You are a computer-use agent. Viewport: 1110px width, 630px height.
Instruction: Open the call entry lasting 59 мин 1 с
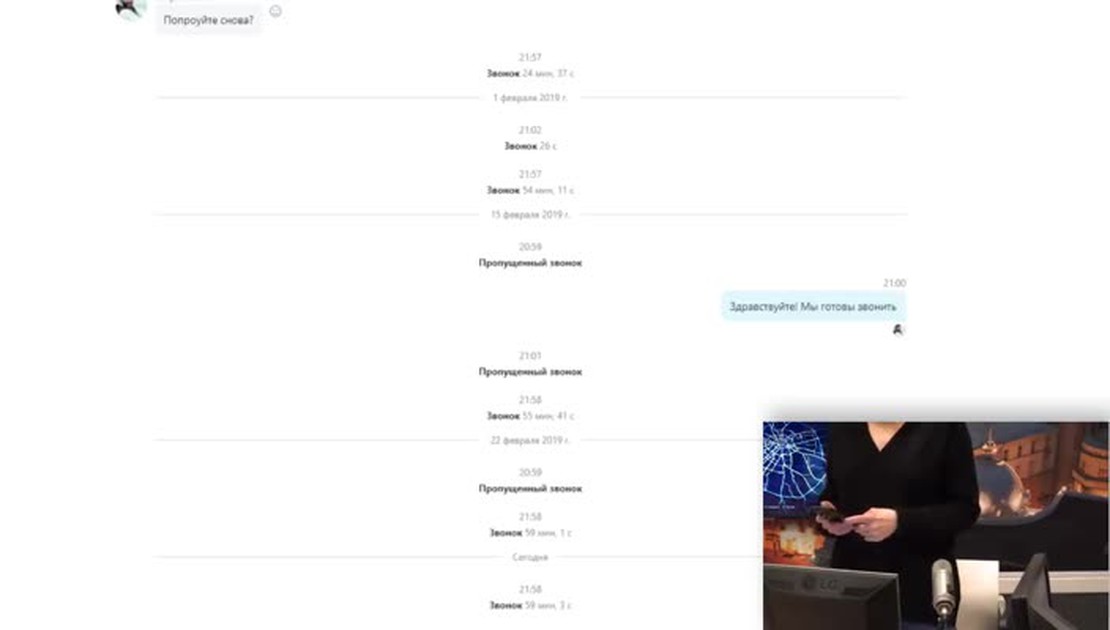point(530,533)
